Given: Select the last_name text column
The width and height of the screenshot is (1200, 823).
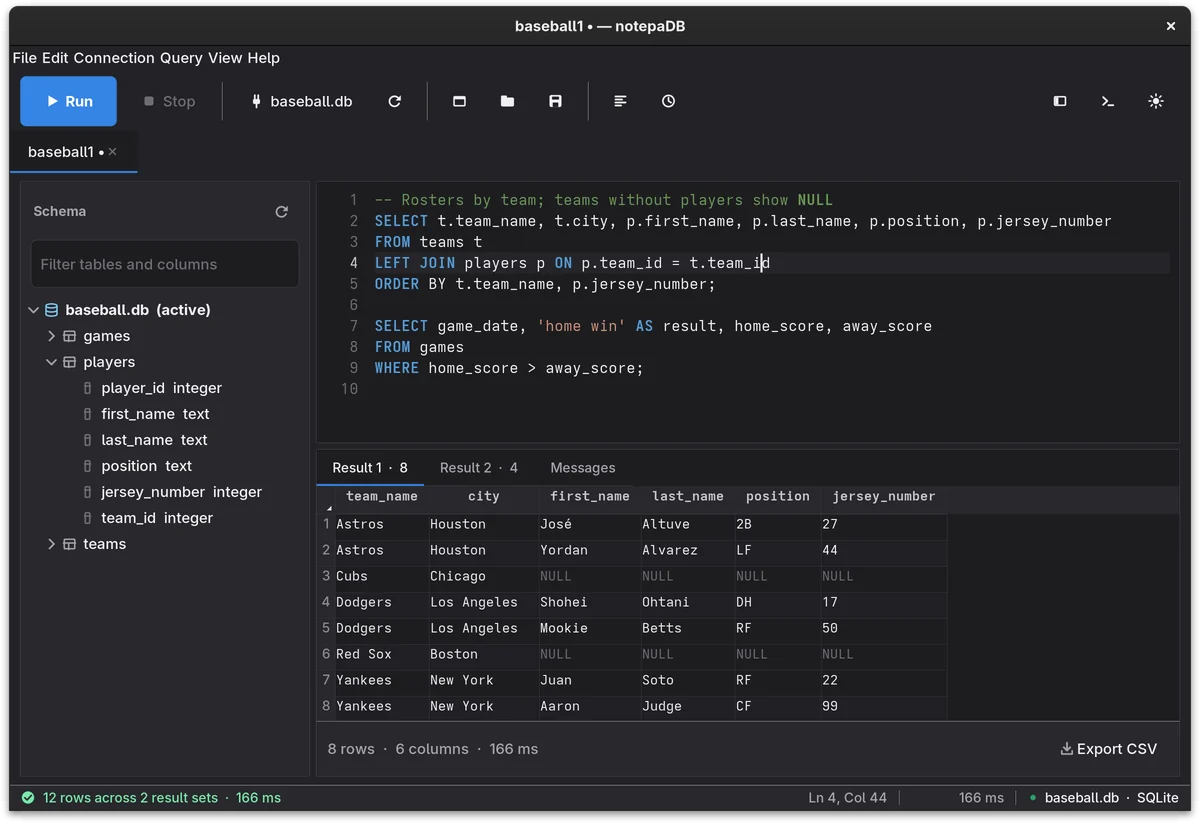Looking at the screenshot, I should pyautogui.click(x=154, y=440).
